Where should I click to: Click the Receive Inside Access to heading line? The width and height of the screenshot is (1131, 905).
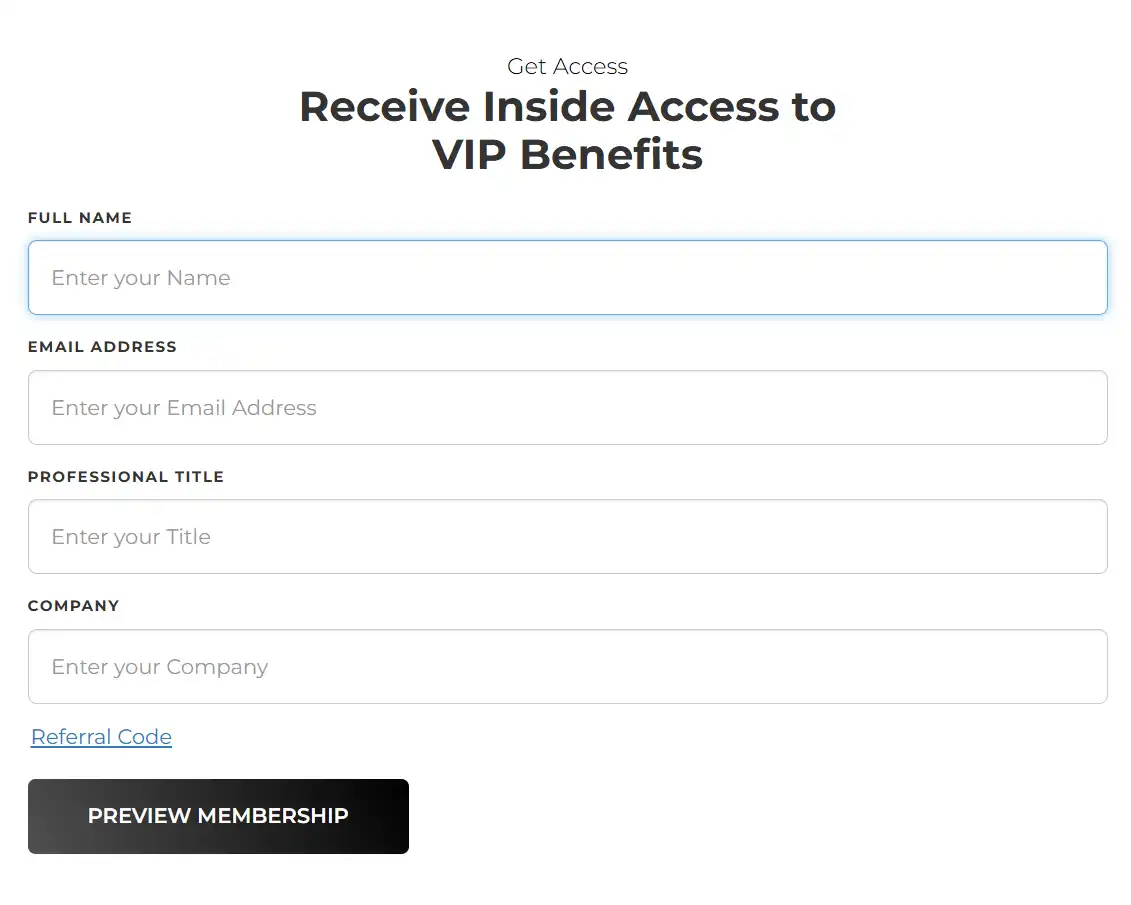tap(567, 107)
